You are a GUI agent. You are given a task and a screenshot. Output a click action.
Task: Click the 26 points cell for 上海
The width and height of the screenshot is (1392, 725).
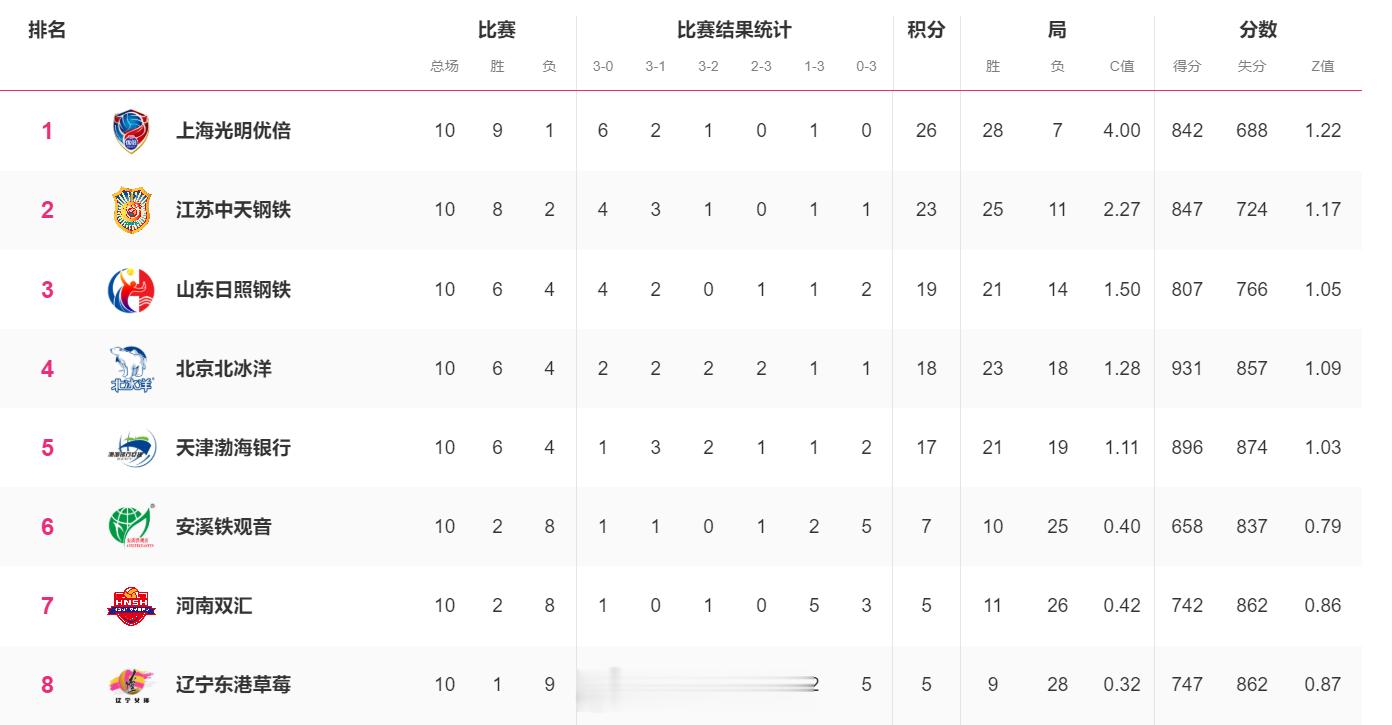926,130
